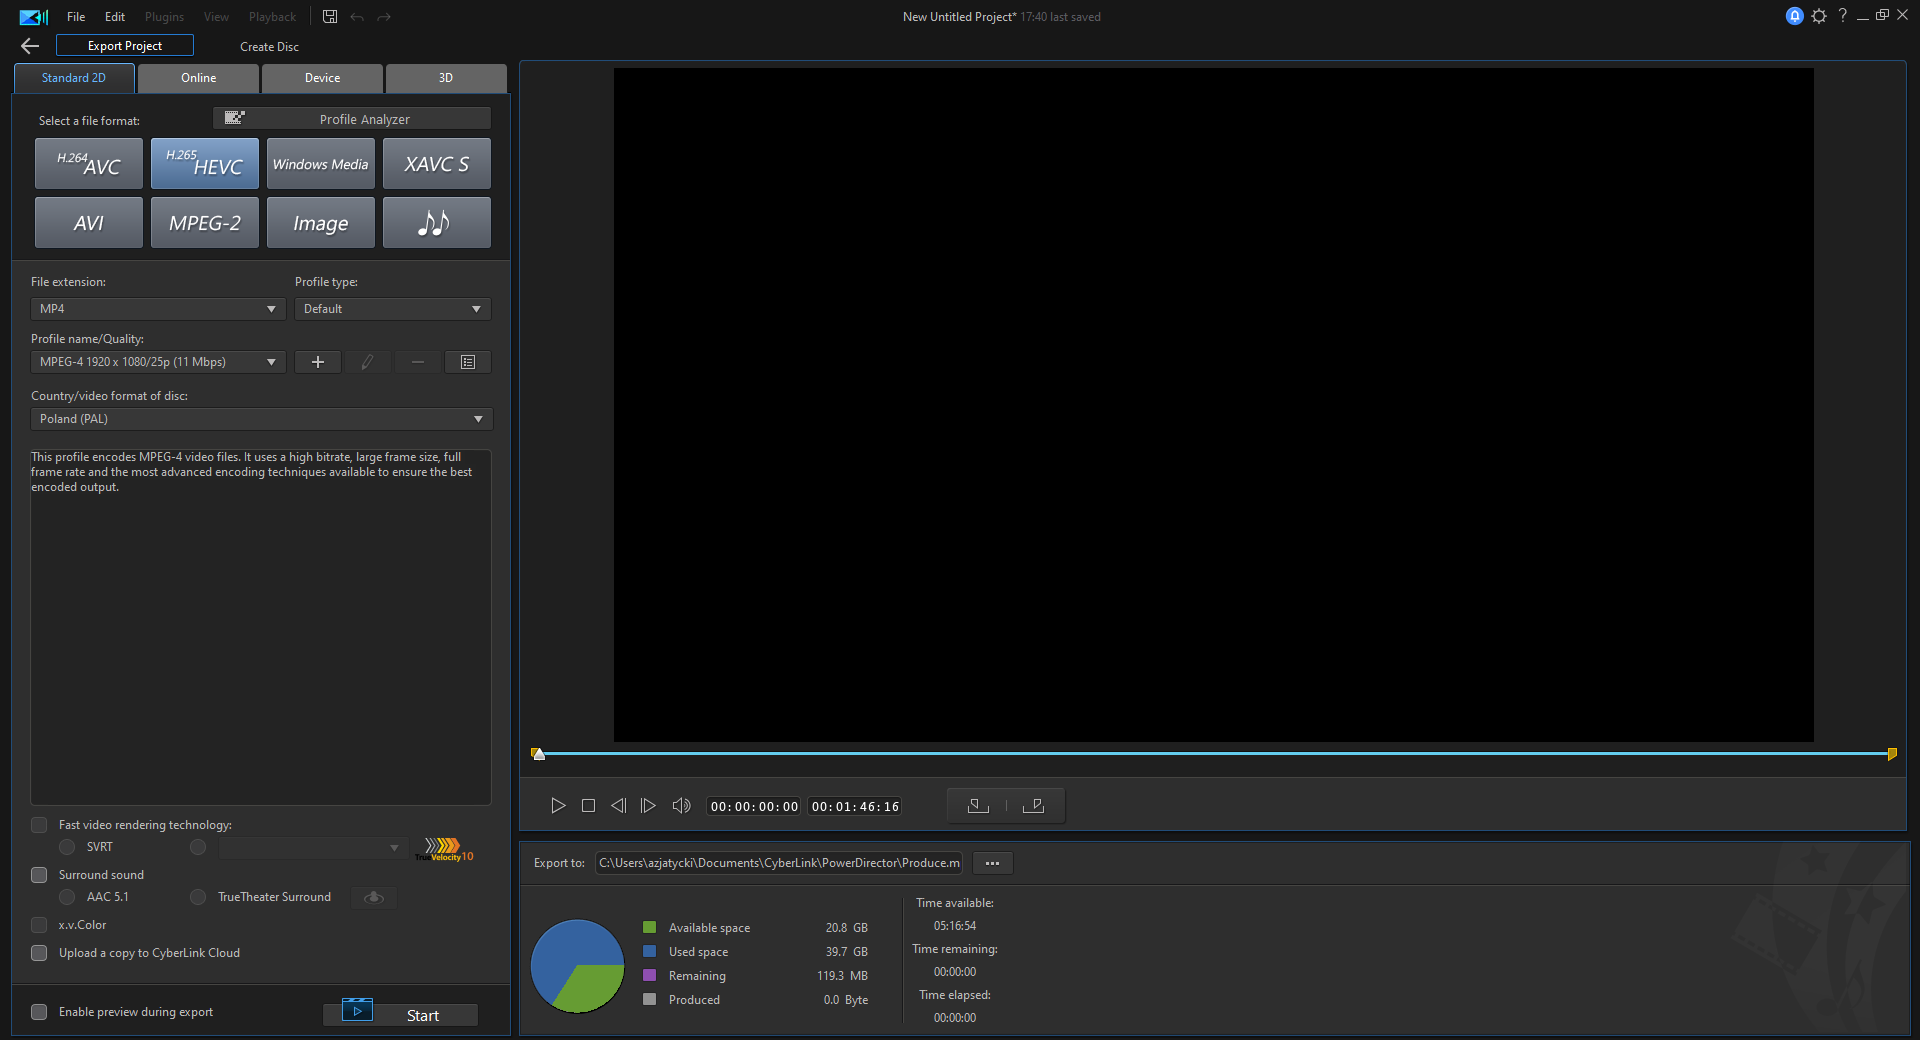This screenshot has width=1920, height=1040.
Task: Click the Export to file path field
Action: [779, 863]
